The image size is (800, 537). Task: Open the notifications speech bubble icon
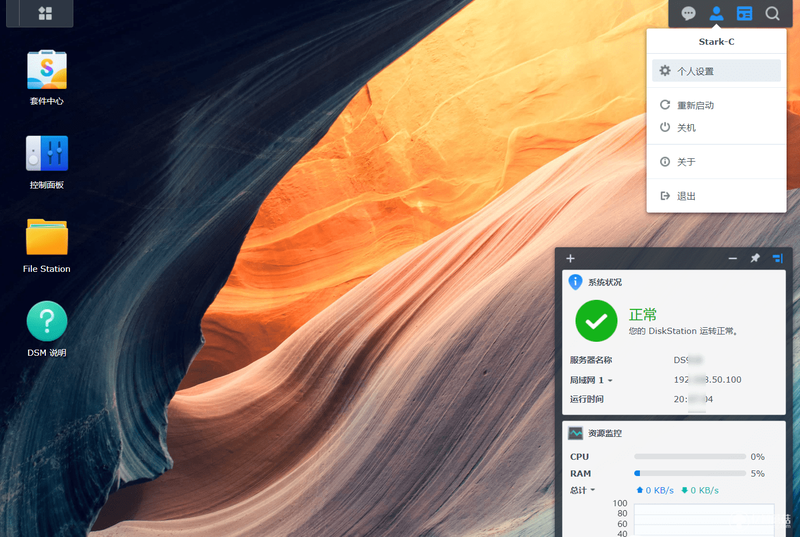coord(688,14)
